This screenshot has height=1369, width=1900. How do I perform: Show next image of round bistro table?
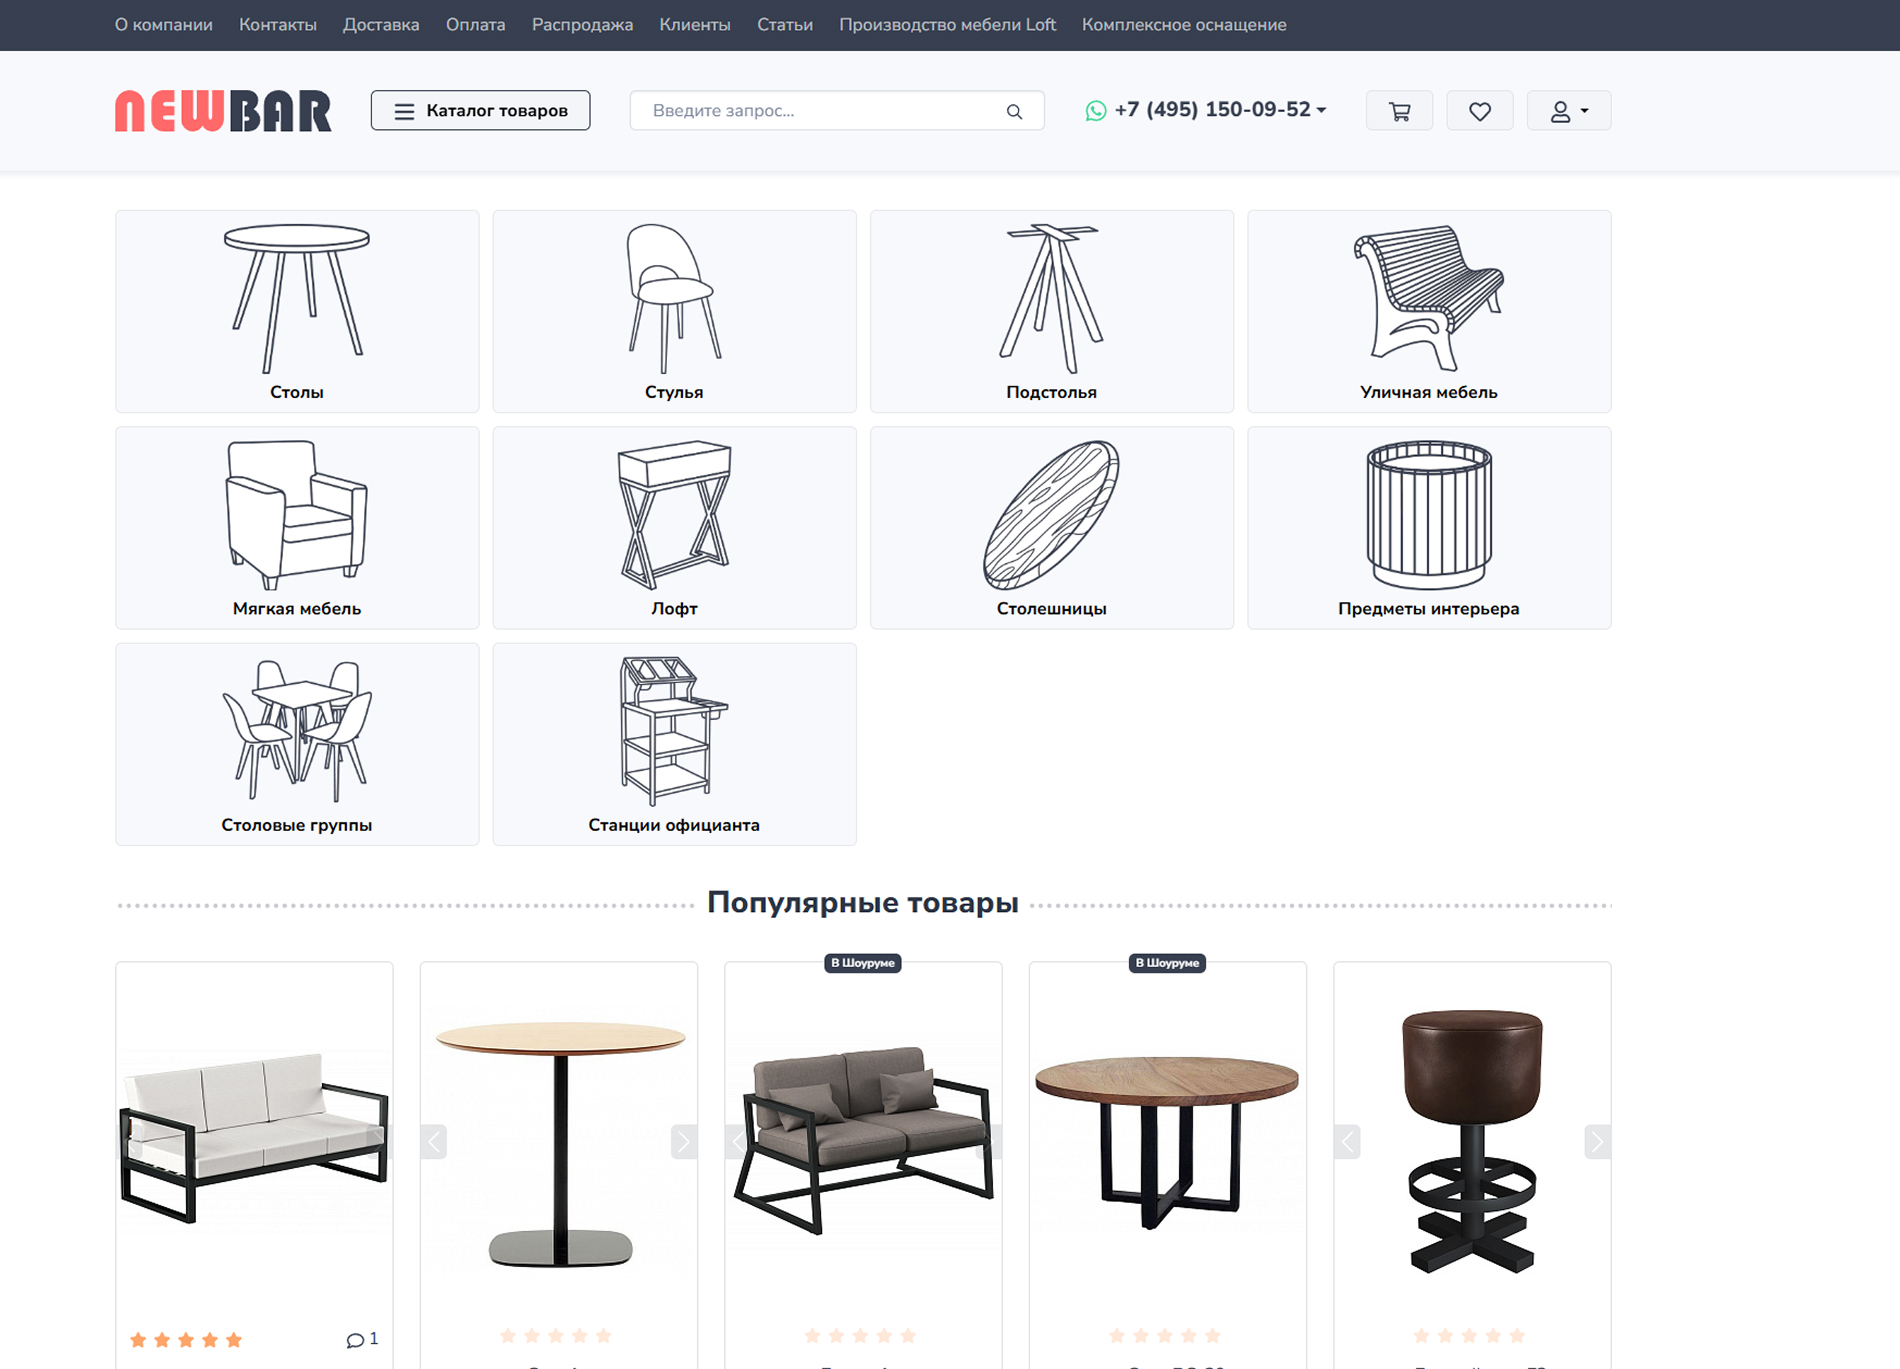click(683, 1141)
